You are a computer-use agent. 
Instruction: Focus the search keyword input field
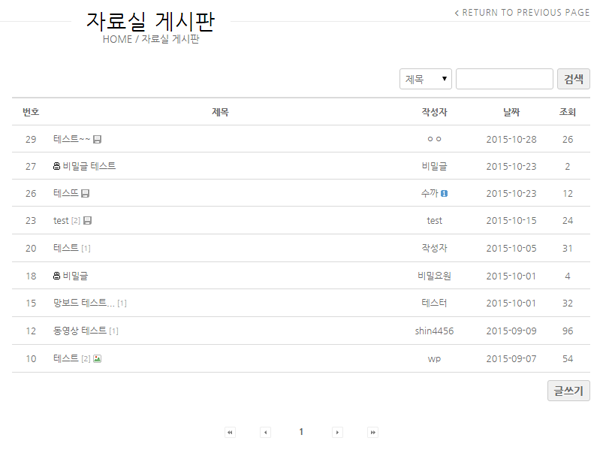click(x=504, y=79)
